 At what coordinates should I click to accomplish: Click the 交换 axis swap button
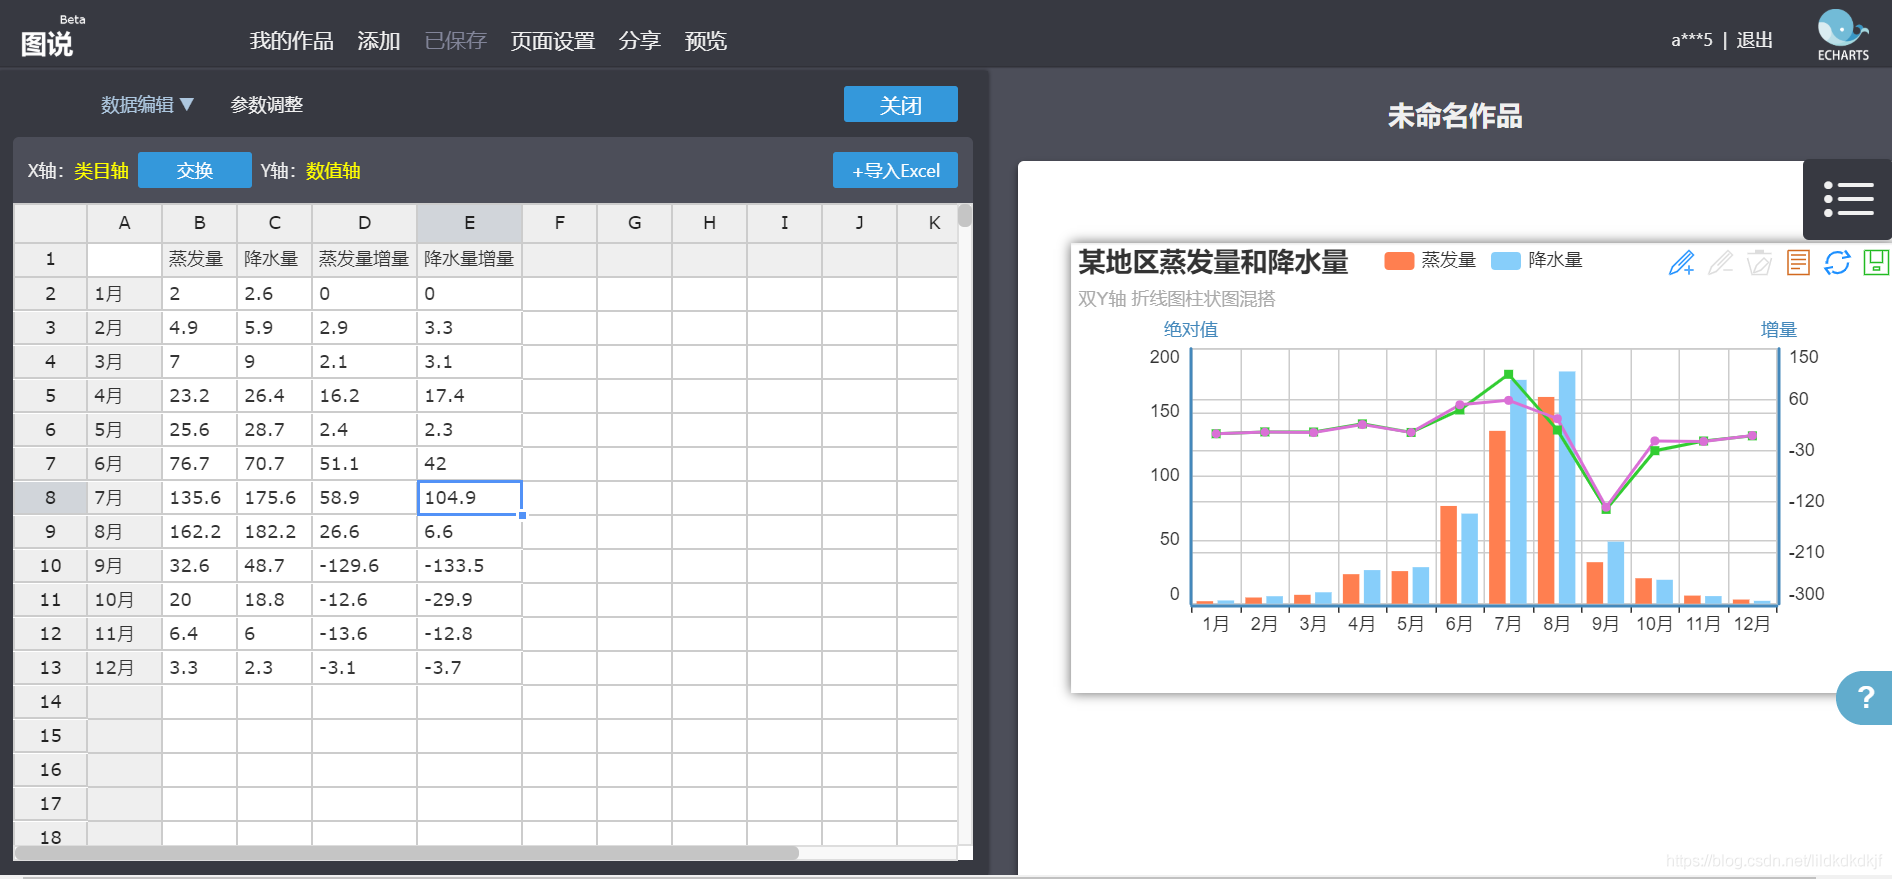click(195, 170)
